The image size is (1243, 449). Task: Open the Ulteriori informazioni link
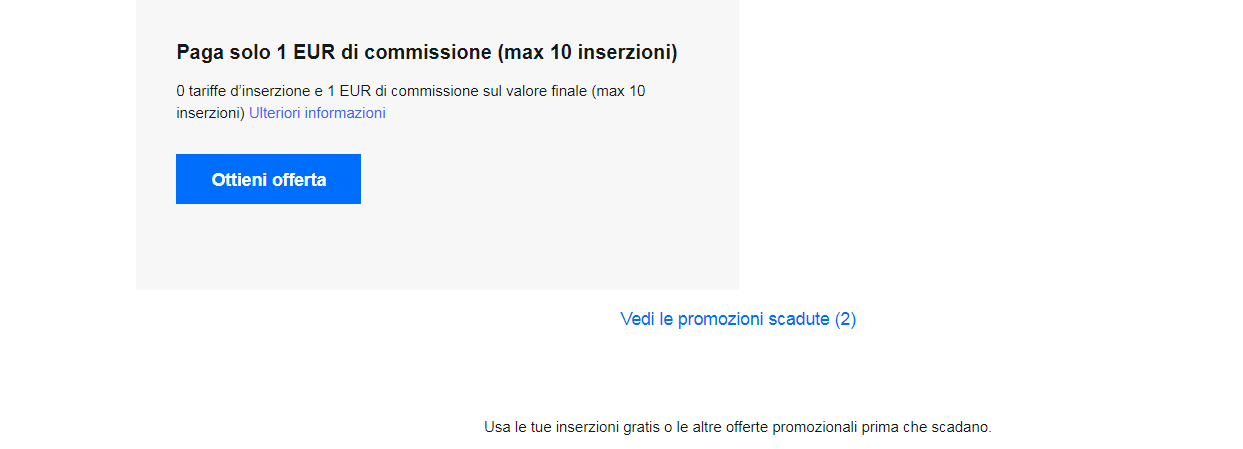317,113
